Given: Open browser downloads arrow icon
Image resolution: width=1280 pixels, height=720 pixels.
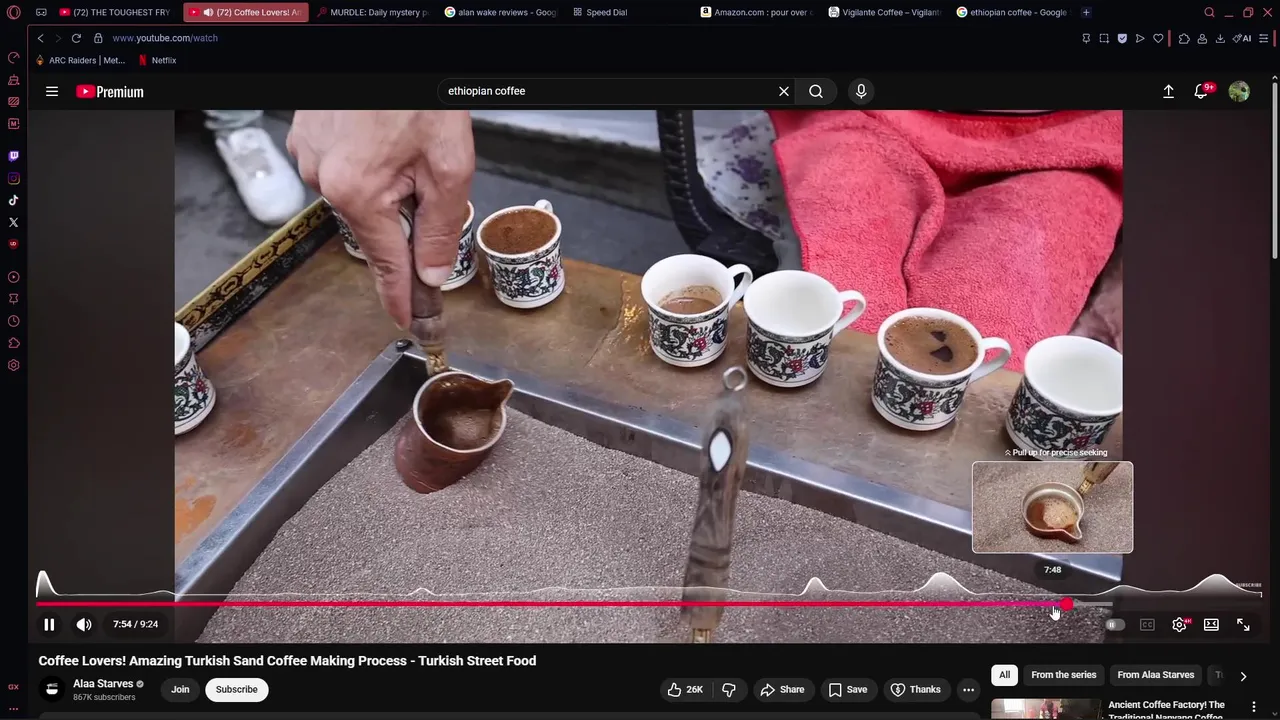Looking at the screenshot, I should coord(1220,38).
